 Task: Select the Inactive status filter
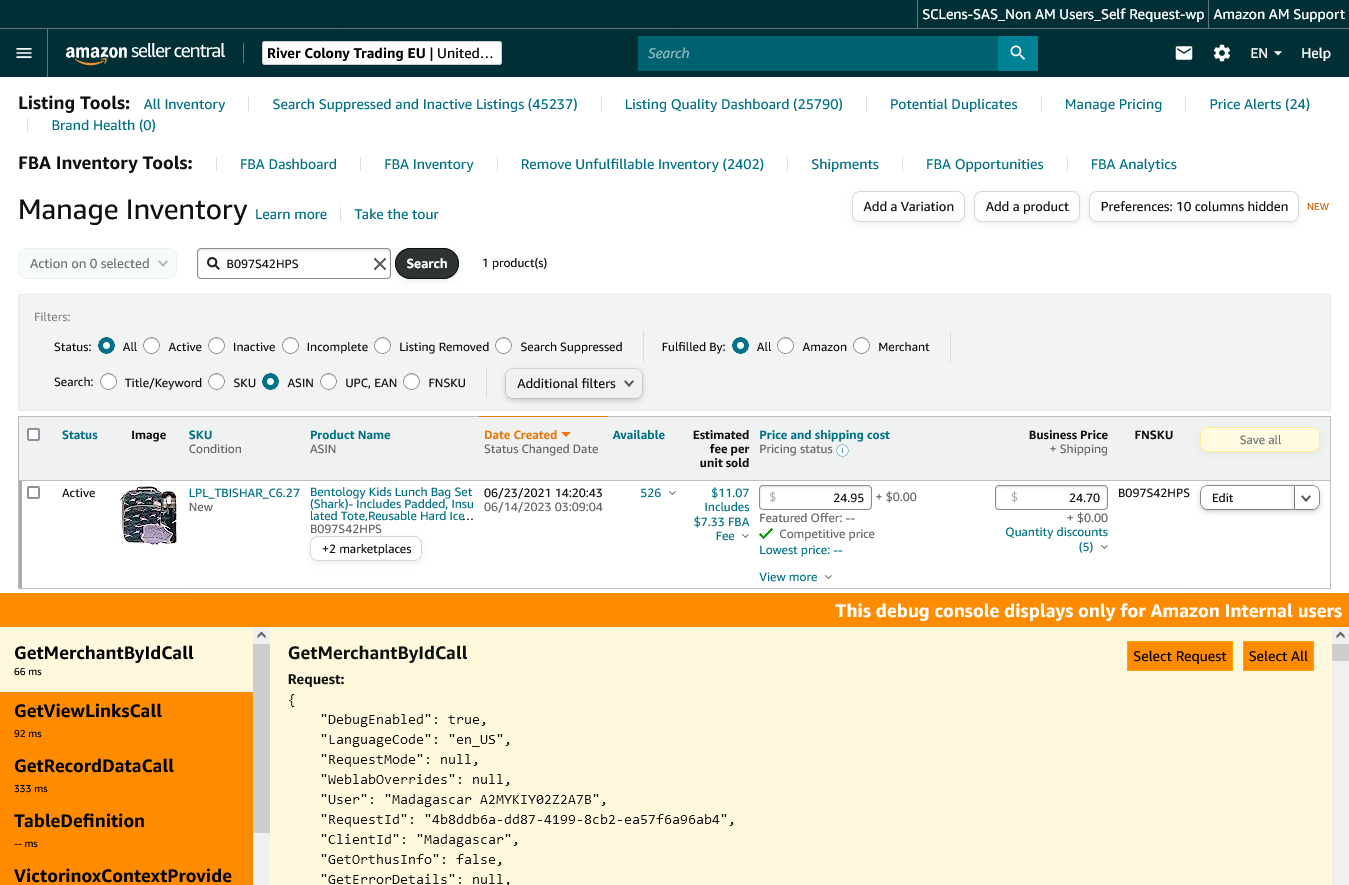[x=217, y=346]
